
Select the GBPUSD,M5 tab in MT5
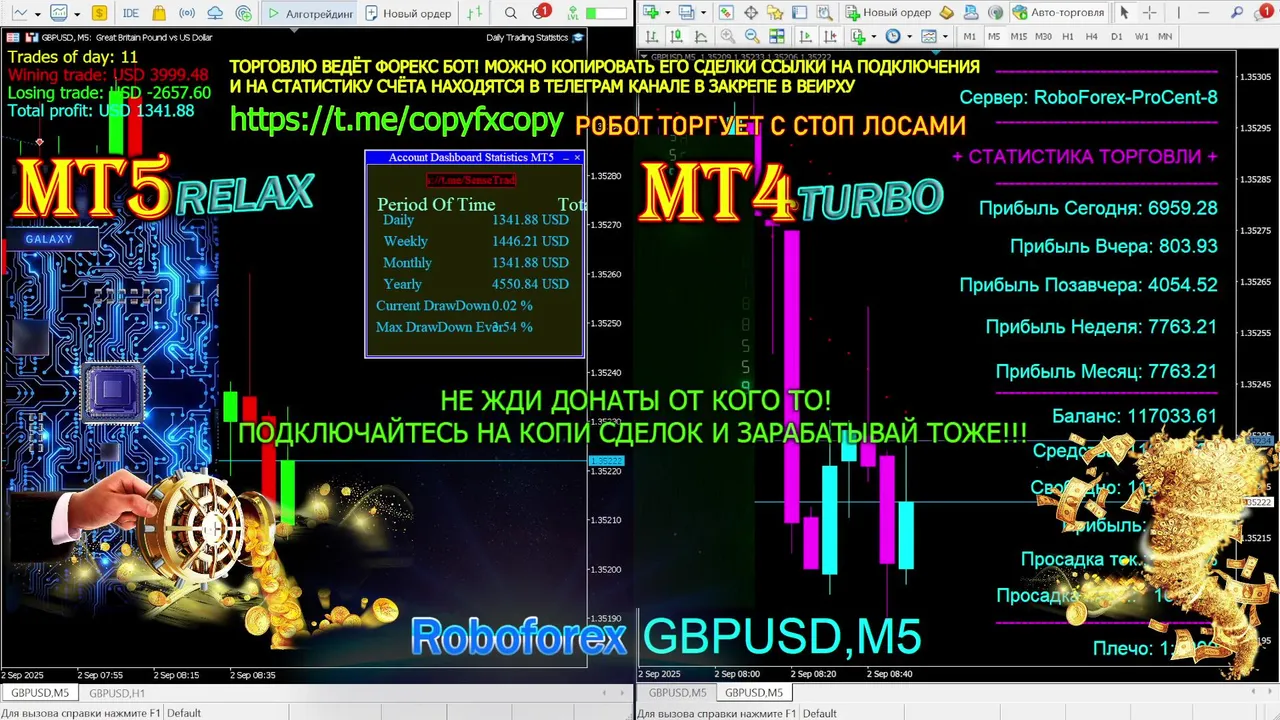(40, 693)
